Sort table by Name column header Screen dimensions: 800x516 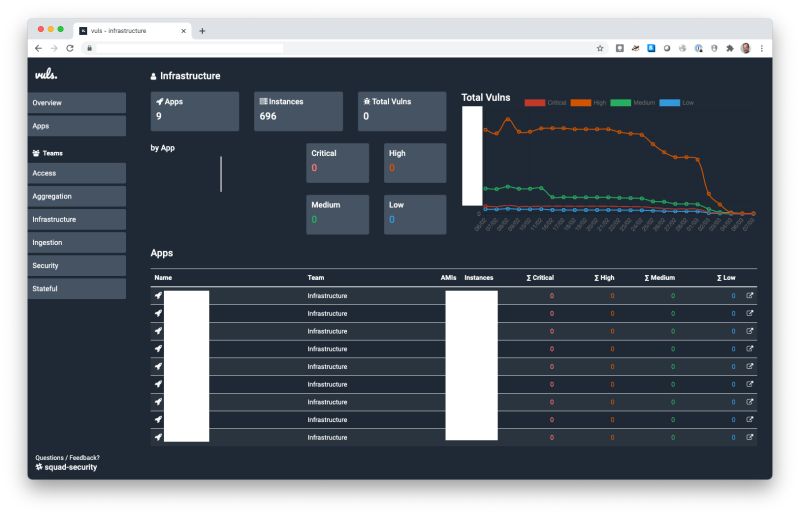click(x=163, y=278)
